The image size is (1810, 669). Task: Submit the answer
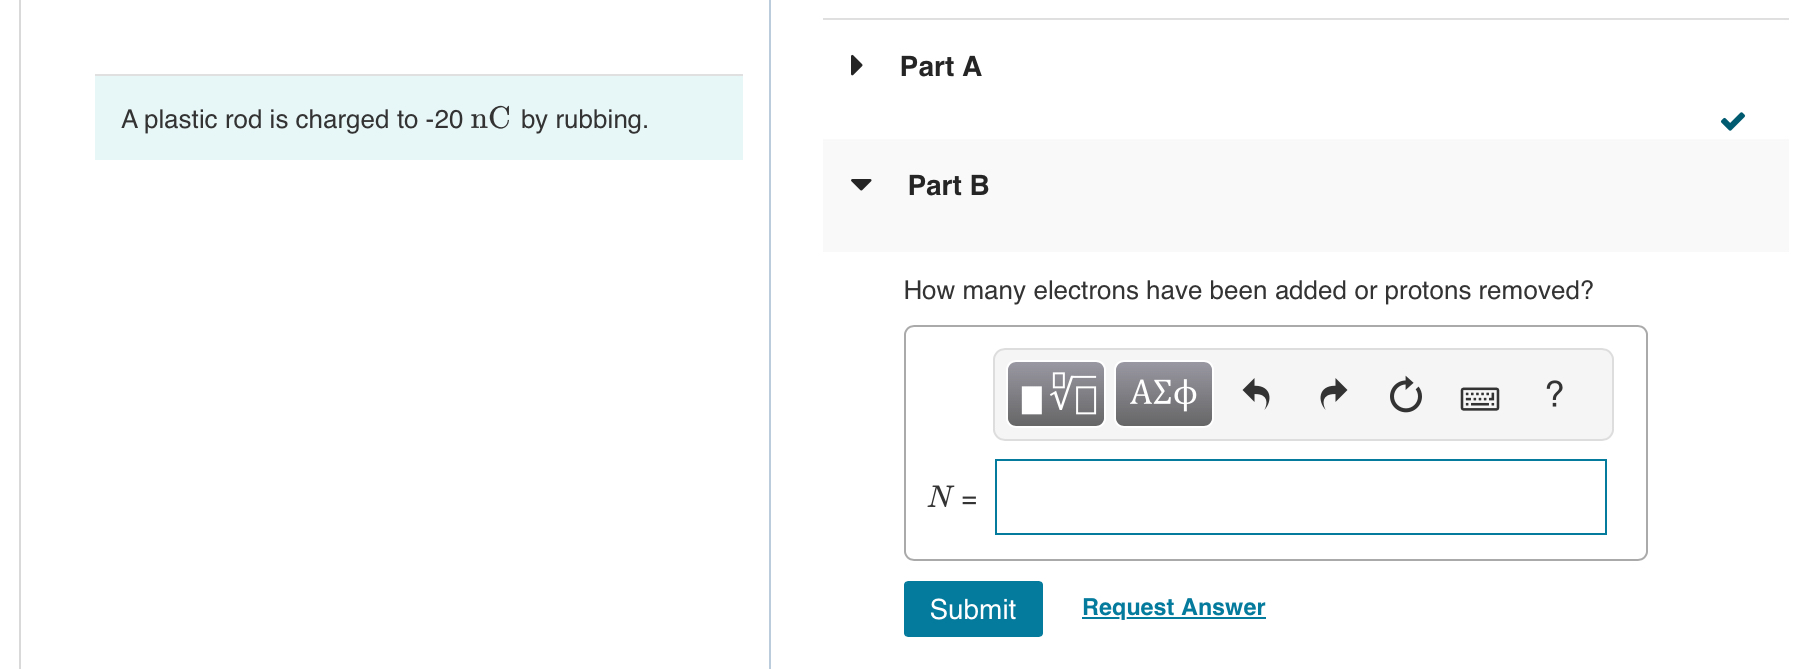point(973,609)
